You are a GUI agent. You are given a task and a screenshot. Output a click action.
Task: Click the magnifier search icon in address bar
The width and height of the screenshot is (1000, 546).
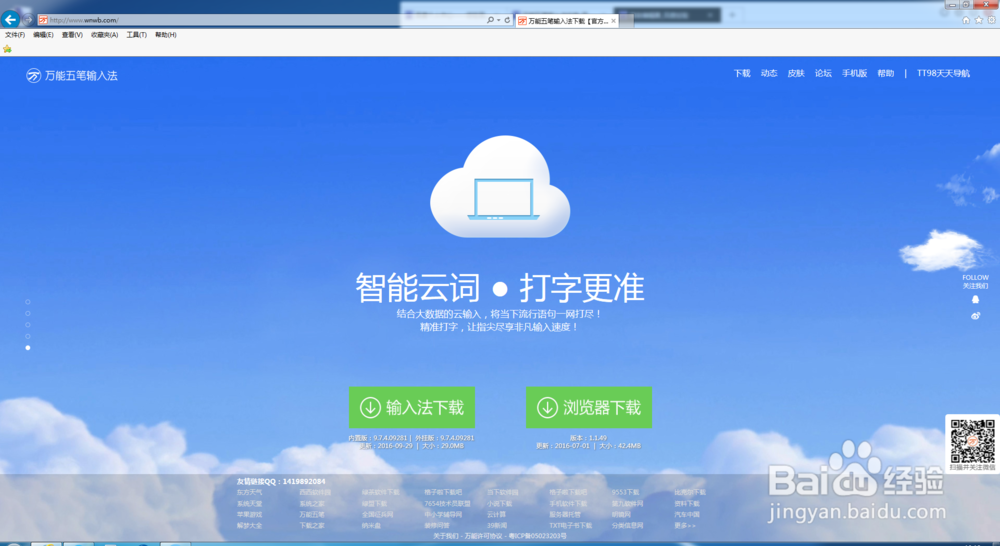[490, 20]
